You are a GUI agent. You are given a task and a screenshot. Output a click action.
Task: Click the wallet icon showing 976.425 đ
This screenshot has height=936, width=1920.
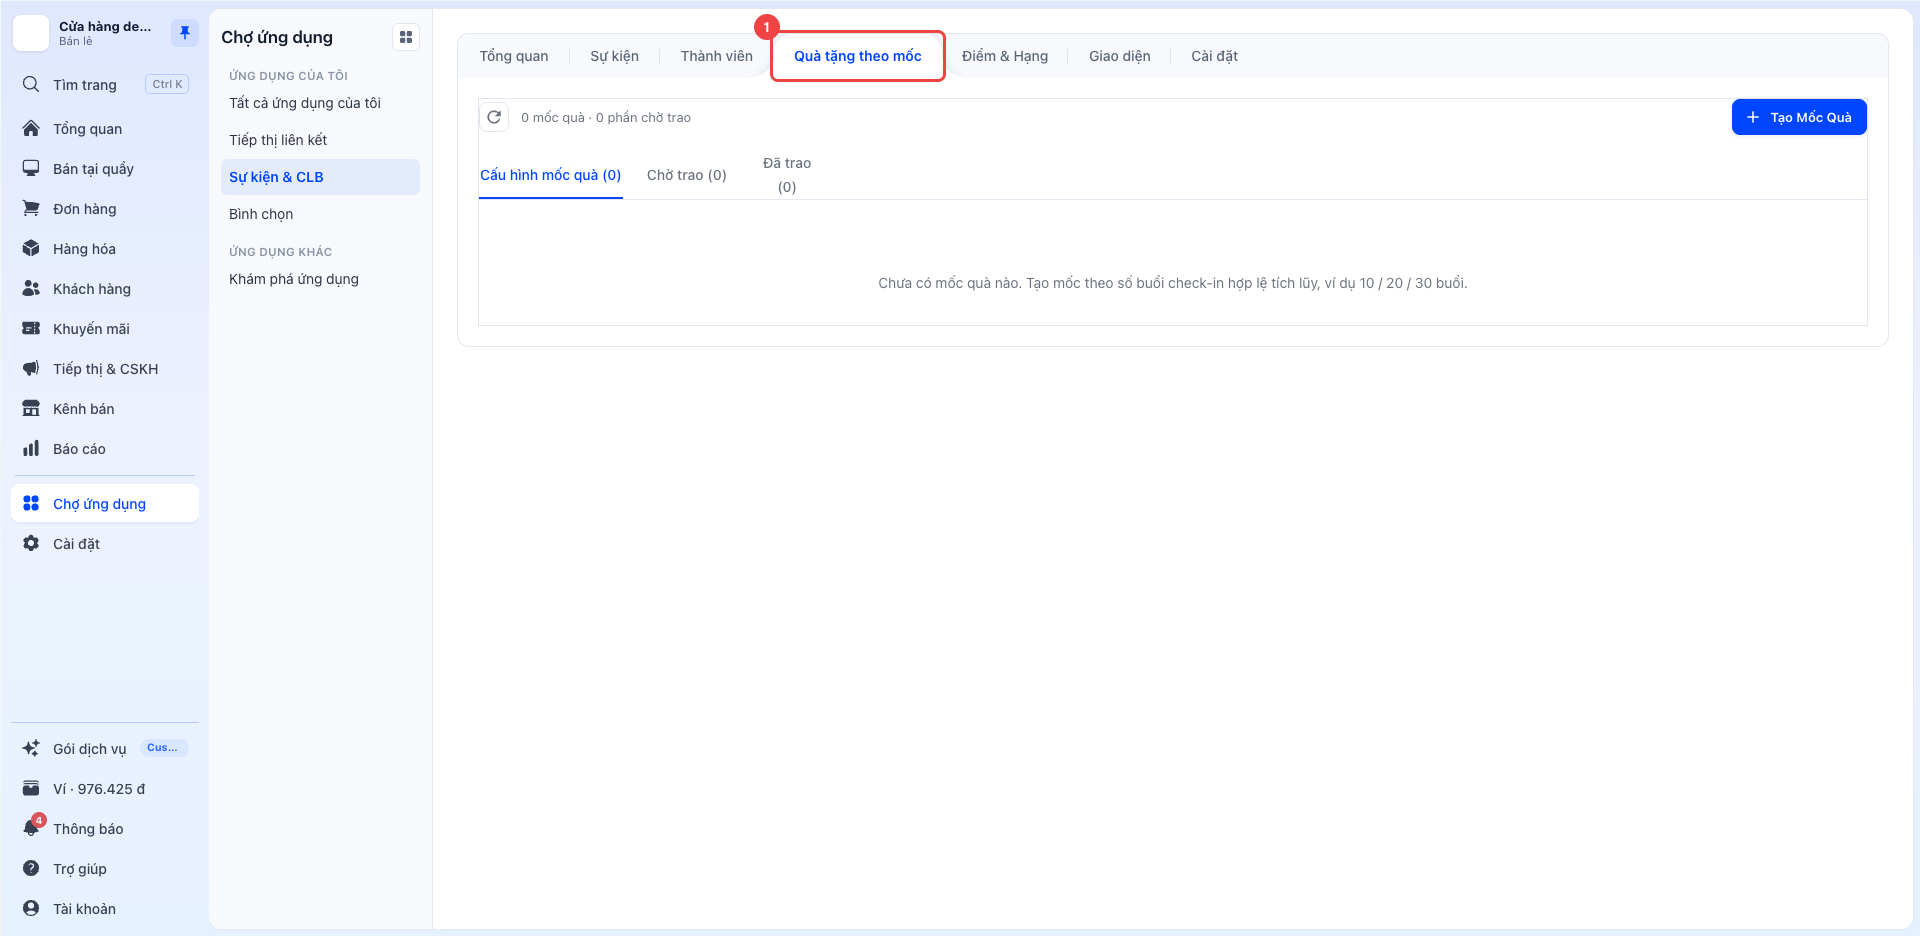(31, 788)
